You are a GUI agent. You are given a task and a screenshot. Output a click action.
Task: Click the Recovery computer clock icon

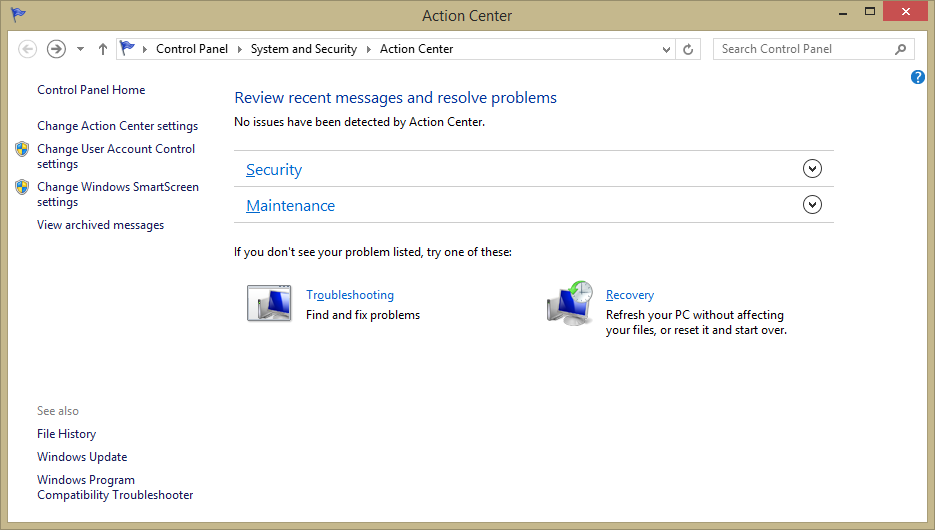tap(570, 303)
